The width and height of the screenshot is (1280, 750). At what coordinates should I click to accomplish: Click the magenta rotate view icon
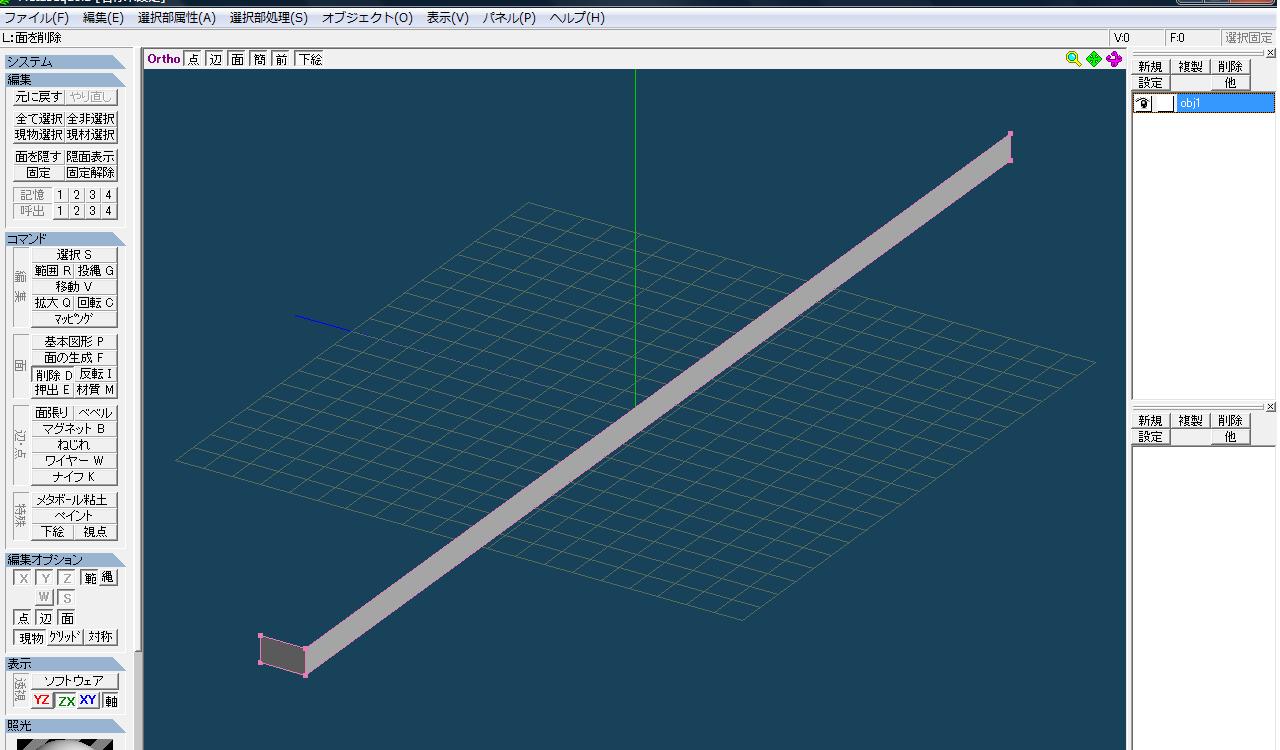pos(1114,59)
